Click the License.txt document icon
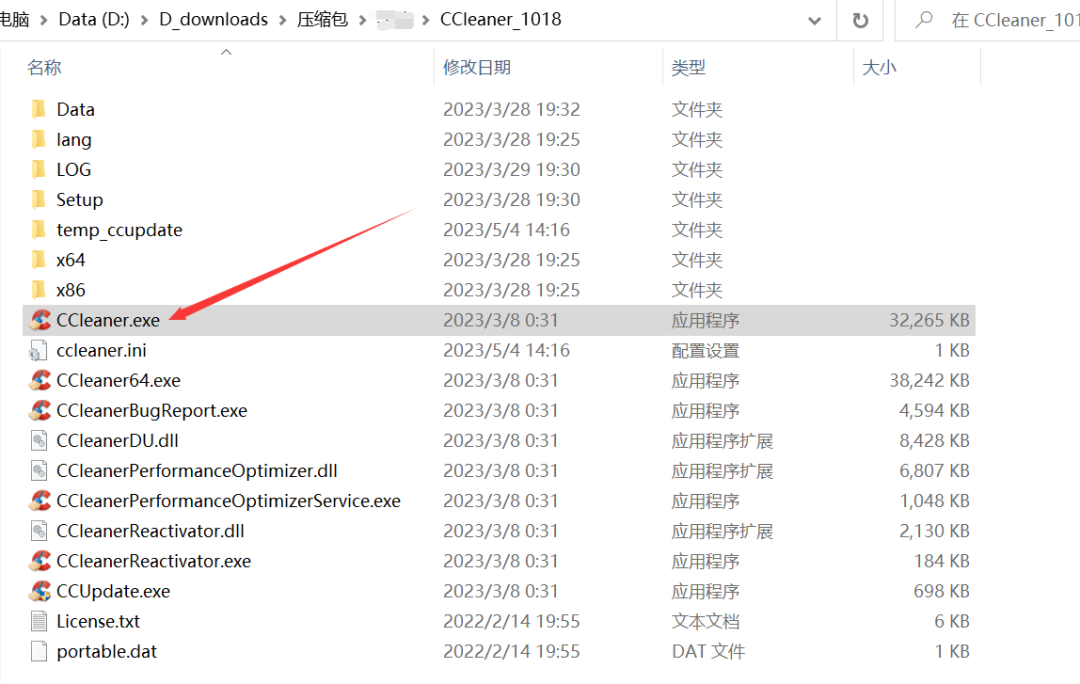 [x=39, y=621]
